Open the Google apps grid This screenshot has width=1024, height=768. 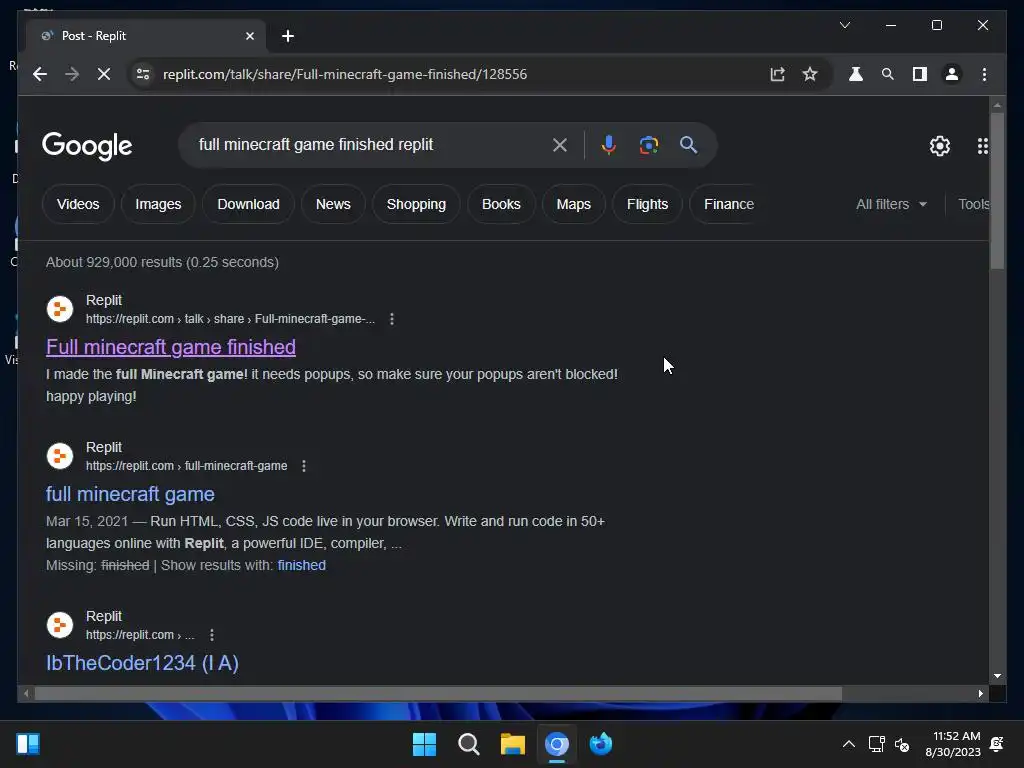point(982,146)
